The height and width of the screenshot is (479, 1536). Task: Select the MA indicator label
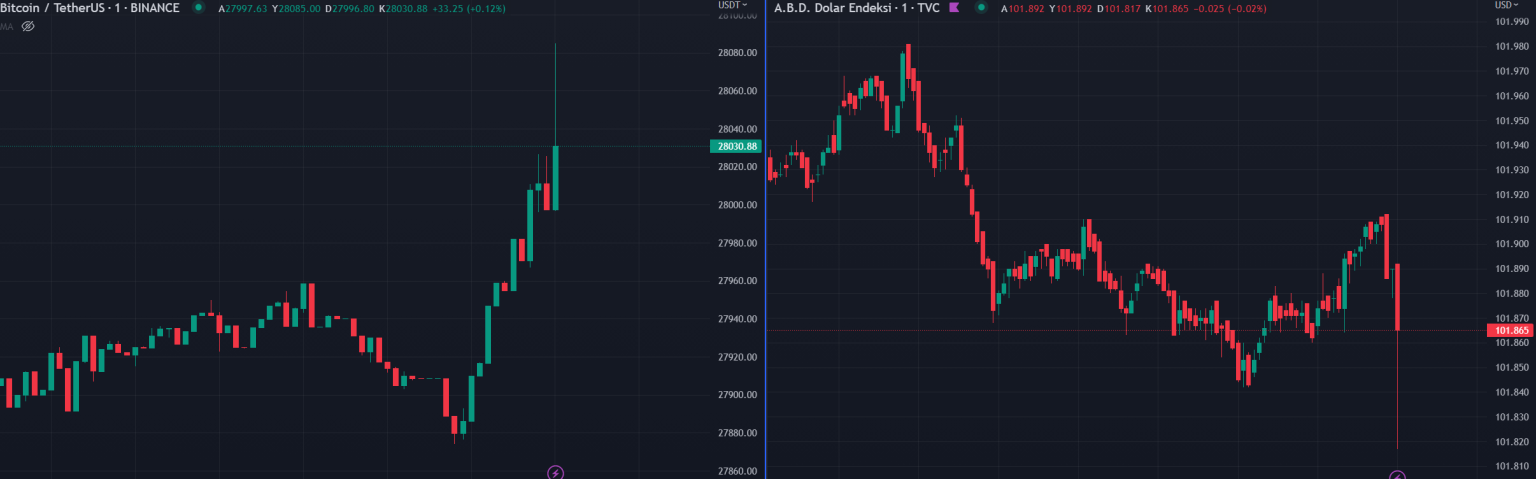click(7, 26)
